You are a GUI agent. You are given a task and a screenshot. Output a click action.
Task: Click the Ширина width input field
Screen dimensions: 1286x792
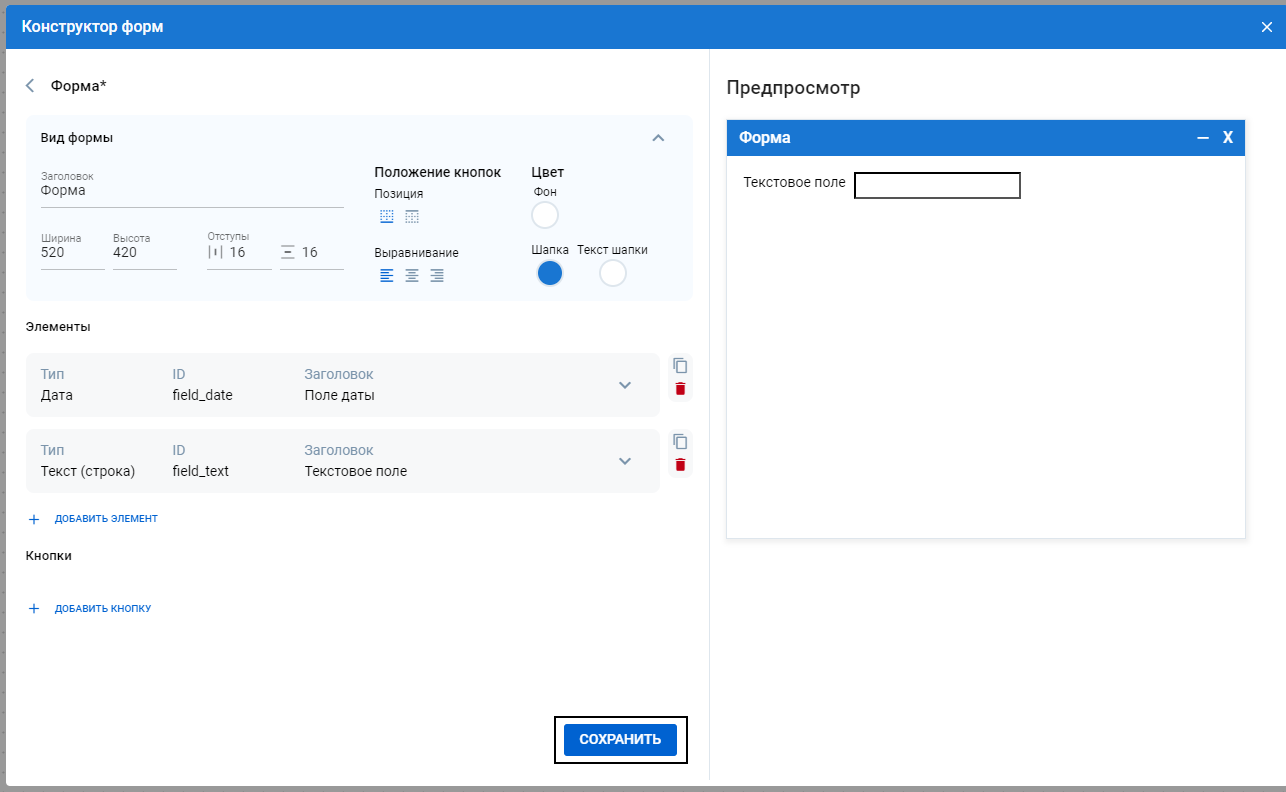point(72,253)
